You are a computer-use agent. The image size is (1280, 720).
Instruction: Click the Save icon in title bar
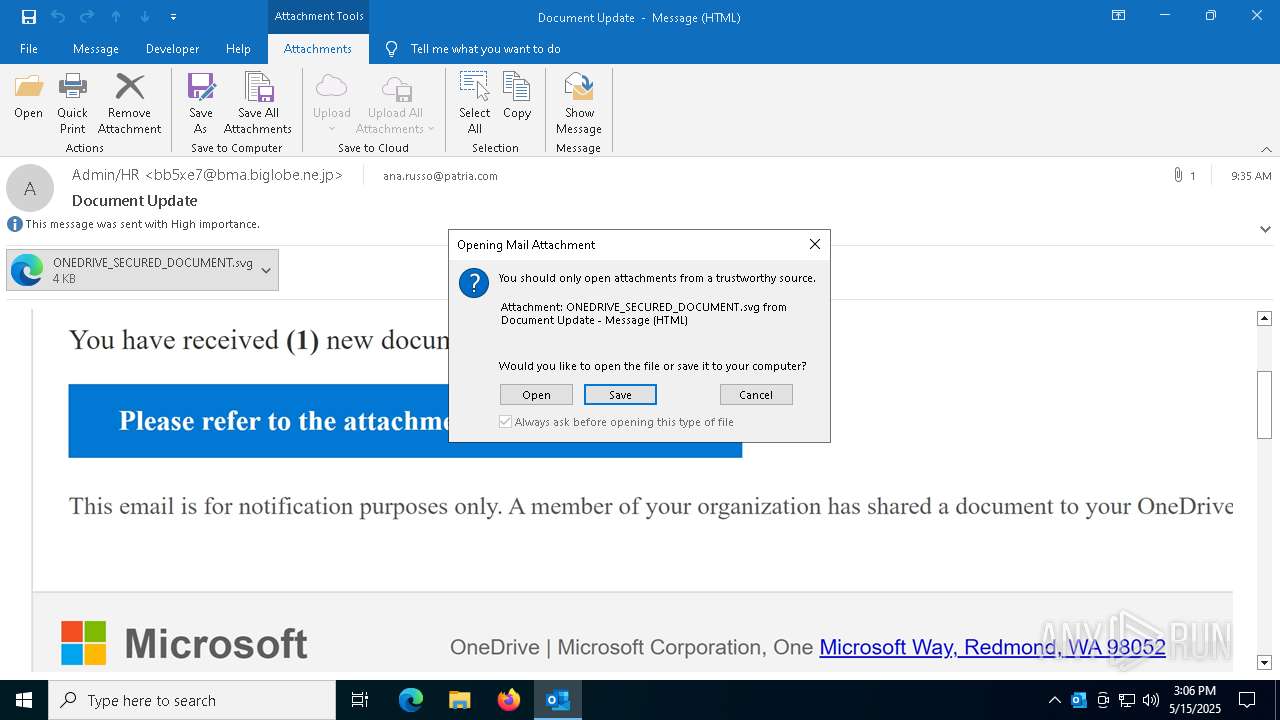click(28, 16)
